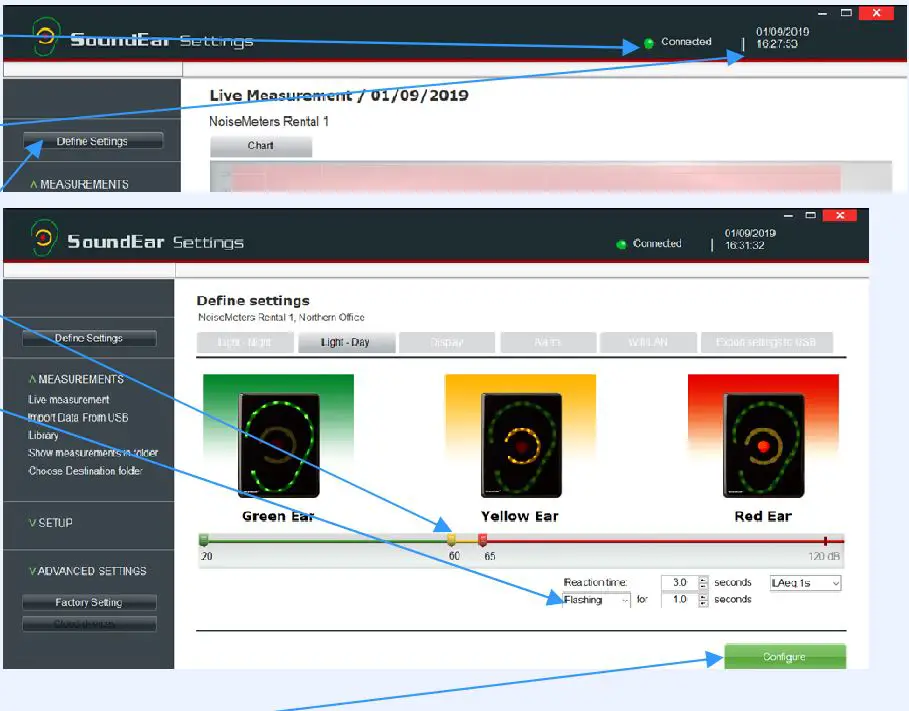Switch to the Alarm tab
Screen dimensions: 909x711
pos(548,342)
